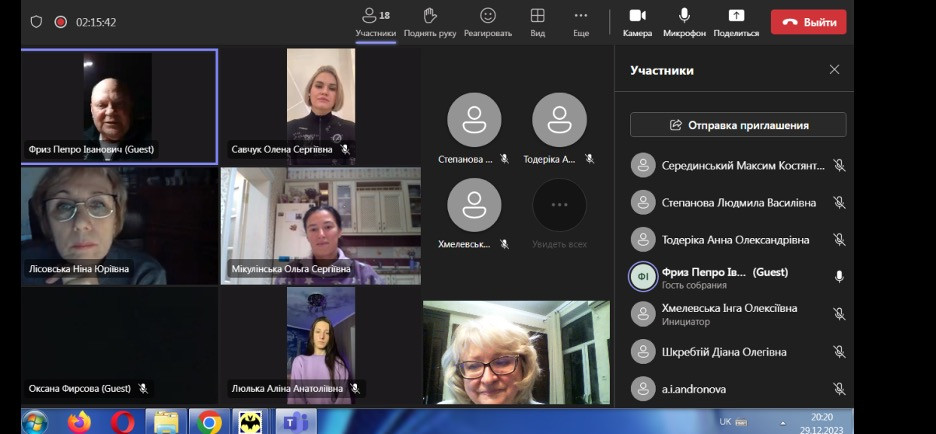
Task: Open Opera from the taskbar
Action: click(x=122, y=423)
